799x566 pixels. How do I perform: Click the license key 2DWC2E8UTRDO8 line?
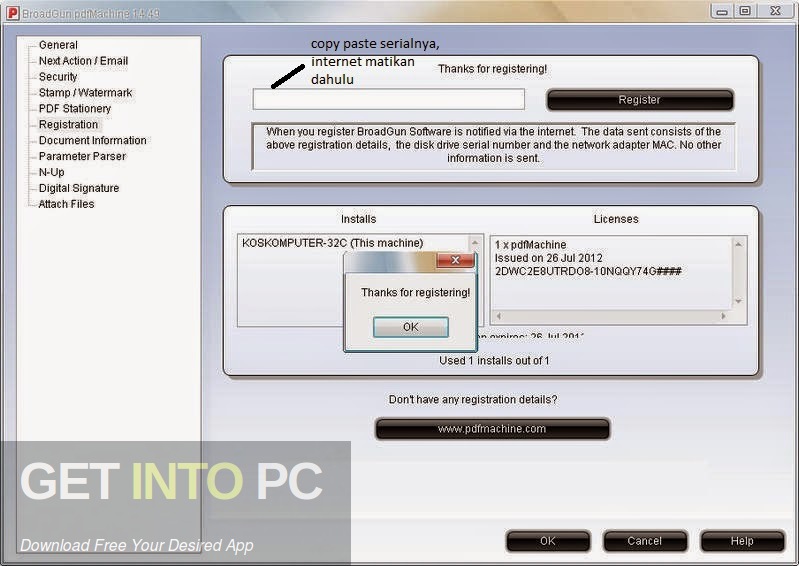pos(588,271)
